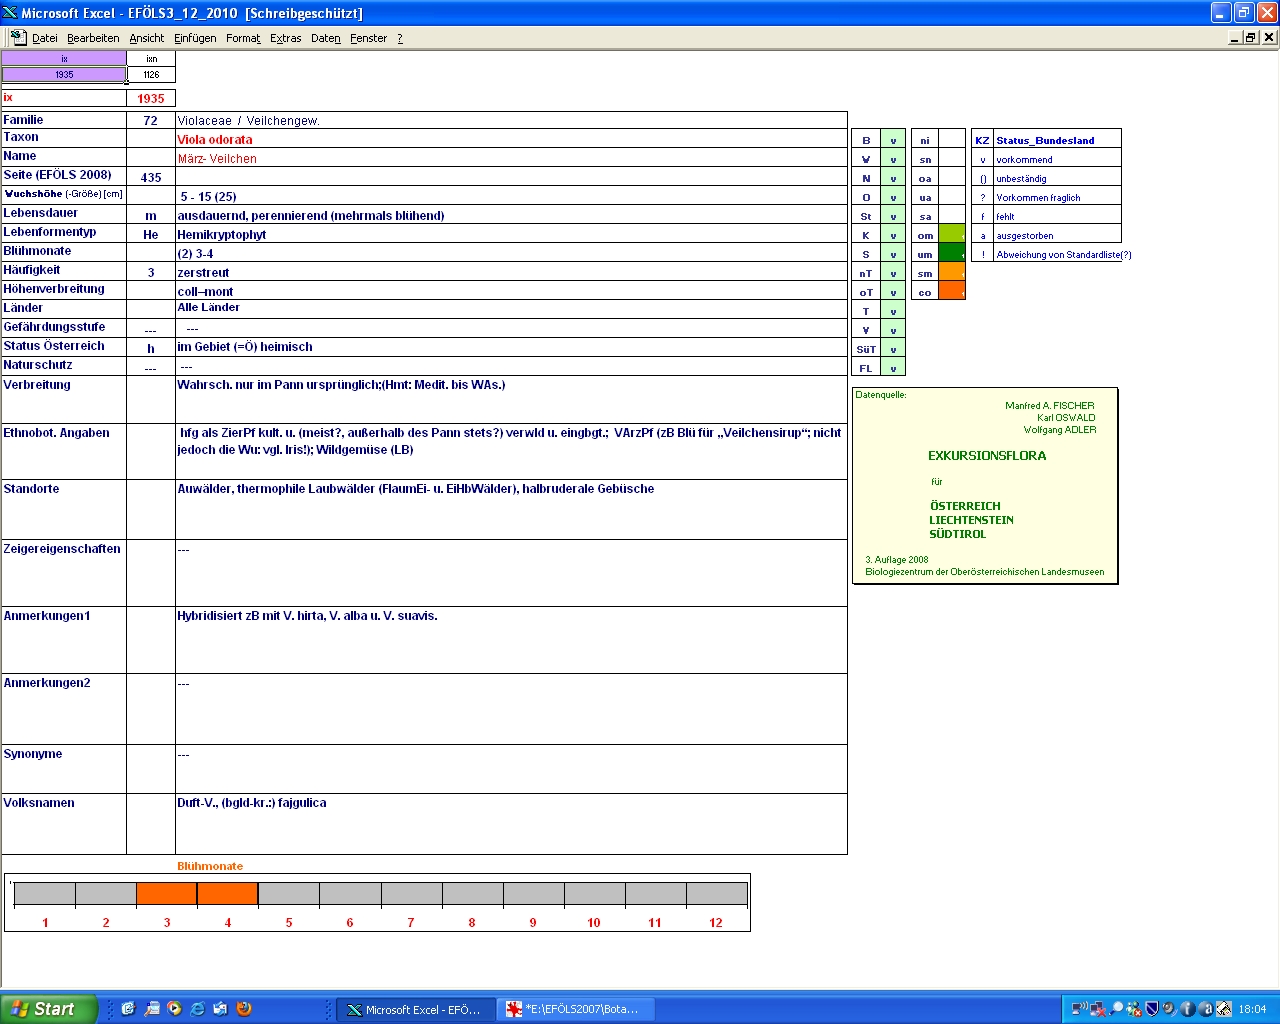Viewport: 1280px width, 1024px height.
Task: Click the round 'a' tray icon
Action: (x=1205, y=1009)
